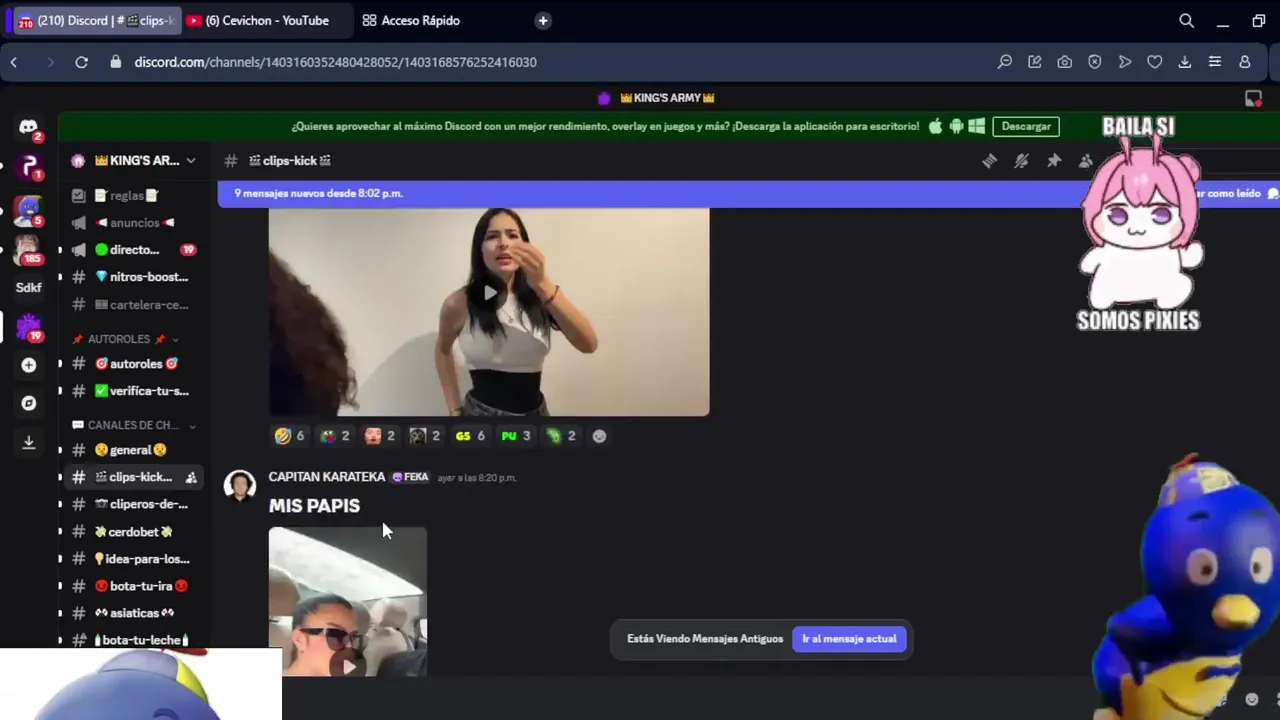The image size is (1280, 720).
Task: Open browser profile account icon
Action: click(1245, 62)
